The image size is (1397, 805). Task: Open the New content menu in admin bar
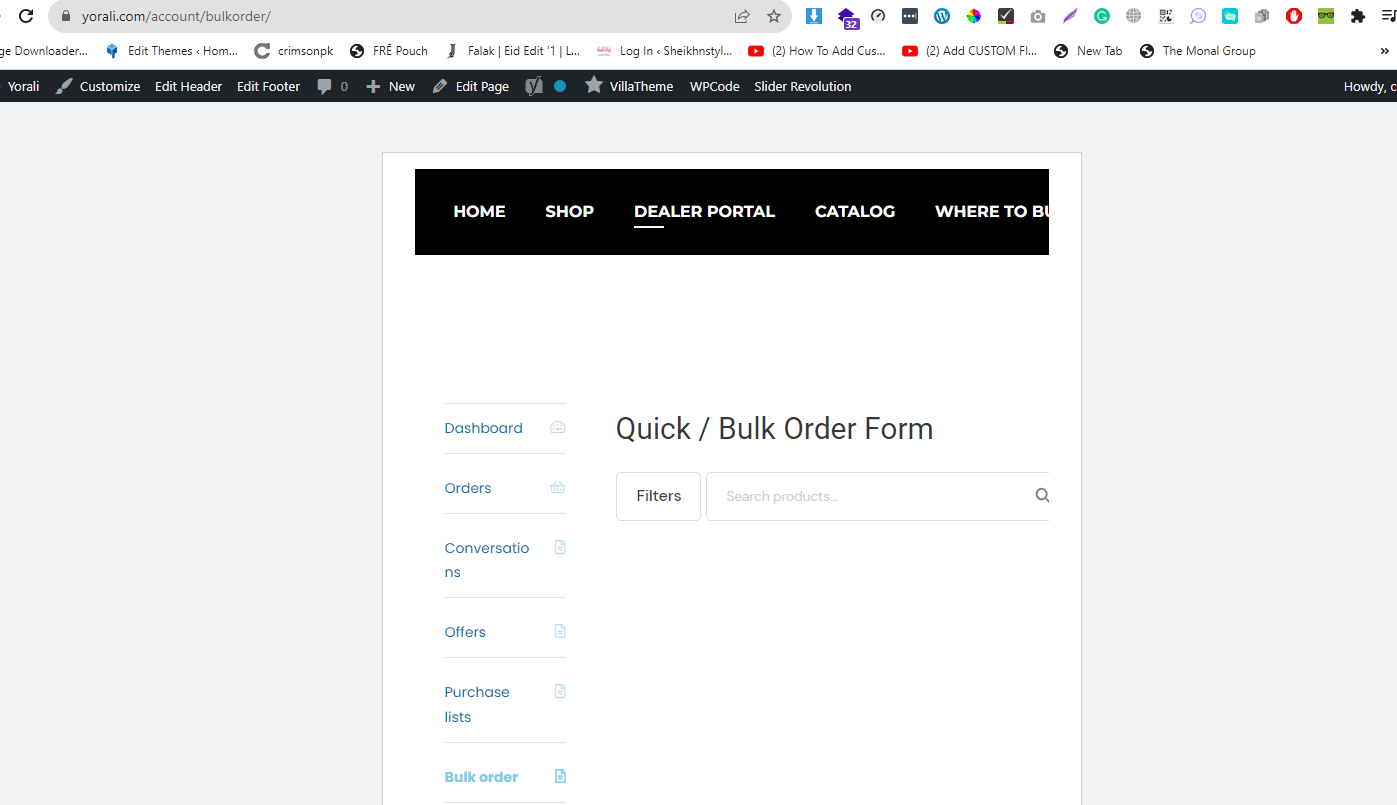pos(390,86)
